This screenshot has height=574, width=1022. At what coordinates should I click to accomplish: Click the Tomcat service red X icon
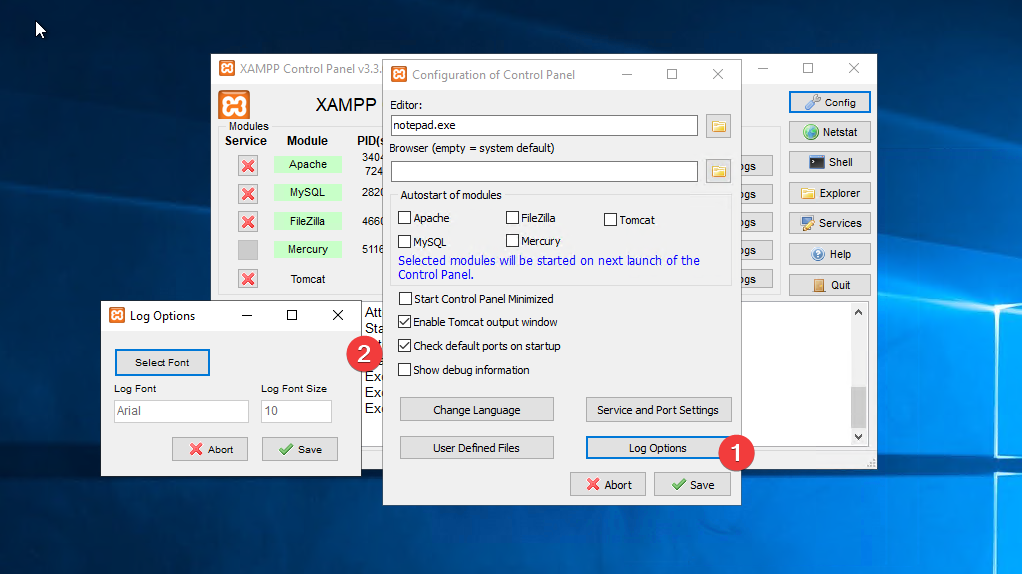point(248,279)
